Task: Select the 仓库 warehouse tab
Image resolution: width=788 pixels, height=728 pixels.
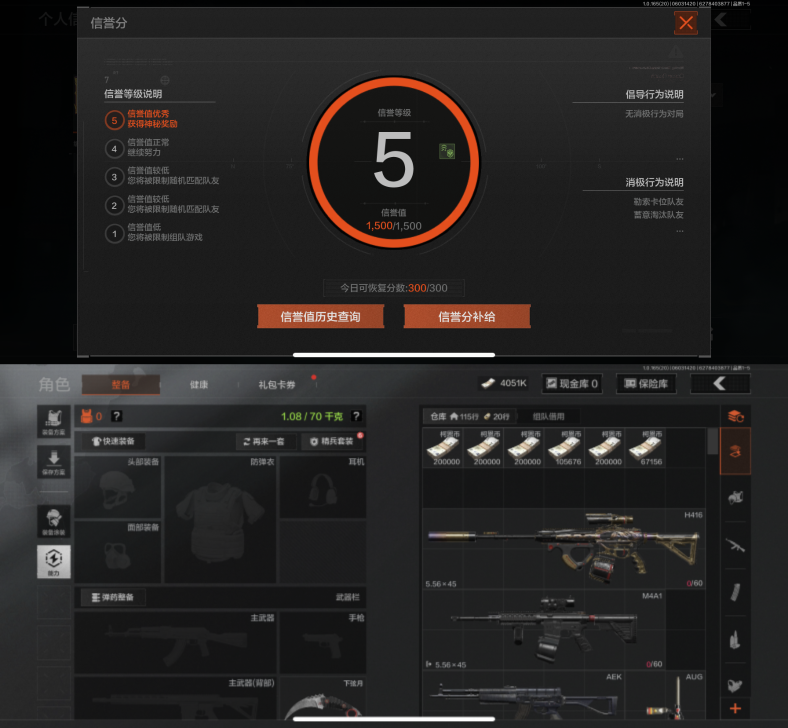Action: click(469, 416)
